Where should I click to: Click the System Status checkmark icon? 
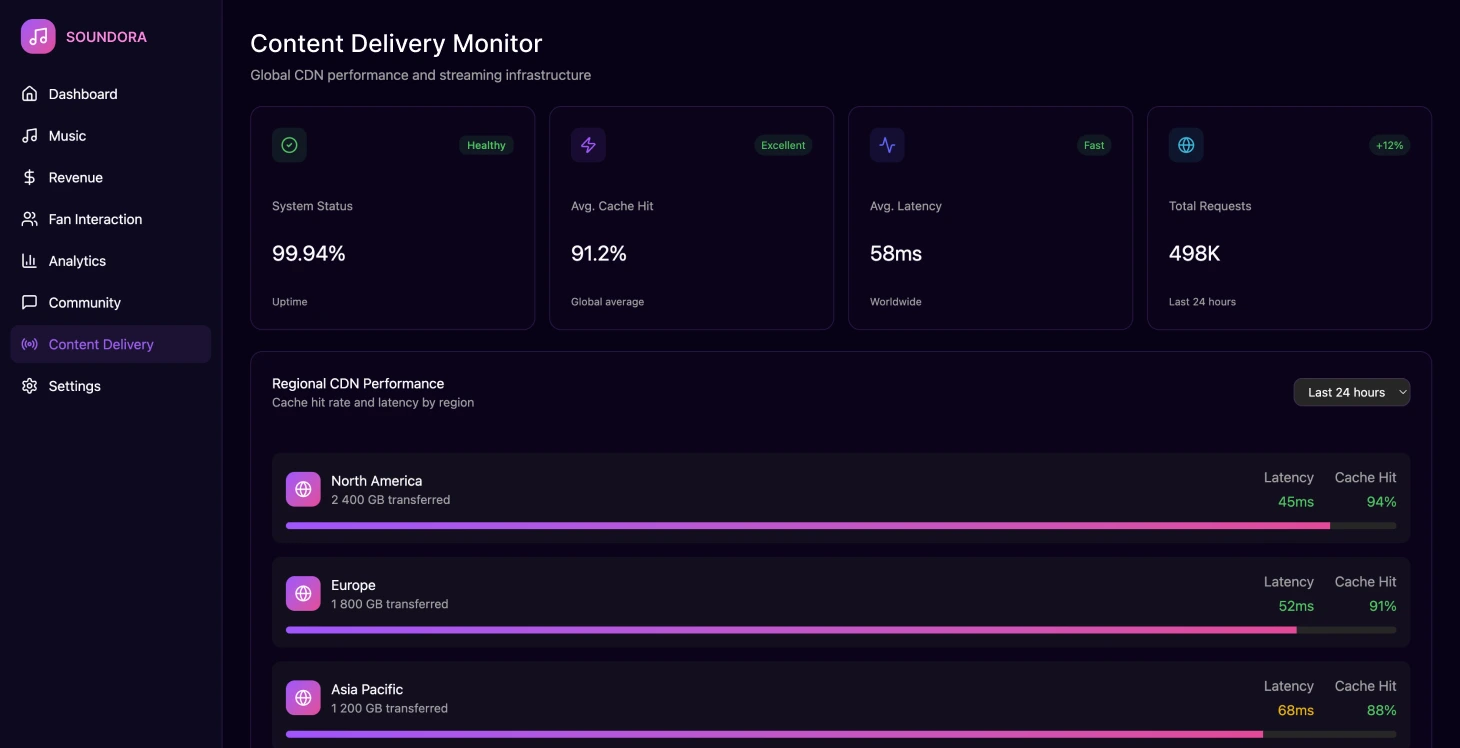pyautogui.click(x=289, y=145)
